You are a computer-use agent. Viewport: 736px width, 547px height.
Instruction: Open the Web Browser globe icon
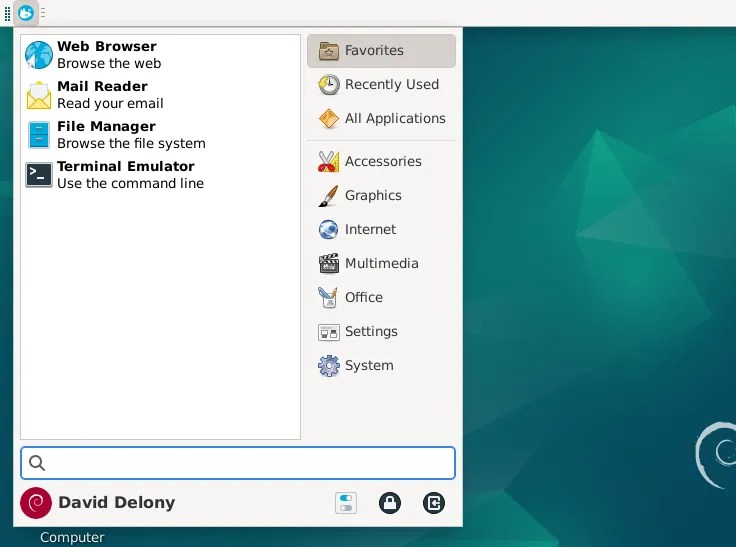click(x=38, y=55)
